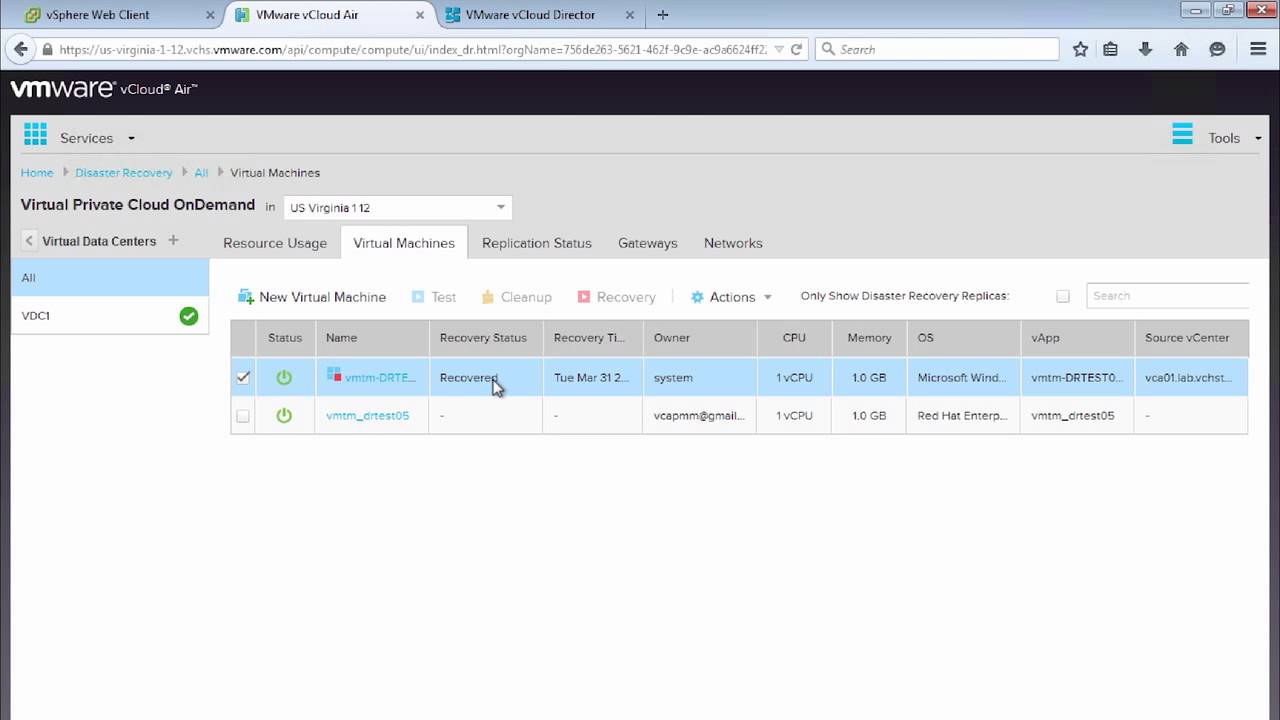Close the VMware vCloud Director tab

pyautogui.click(x=629, y=15)
